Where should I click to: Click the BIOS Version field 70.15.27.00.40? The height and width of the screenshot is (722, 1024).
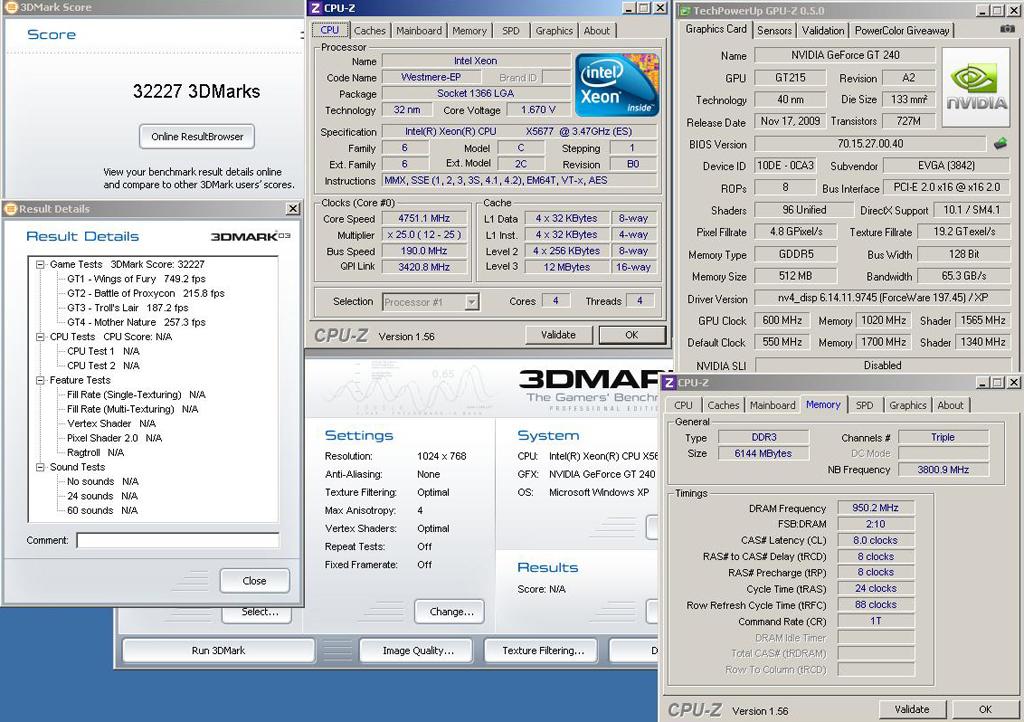click(x=870, y=144)
